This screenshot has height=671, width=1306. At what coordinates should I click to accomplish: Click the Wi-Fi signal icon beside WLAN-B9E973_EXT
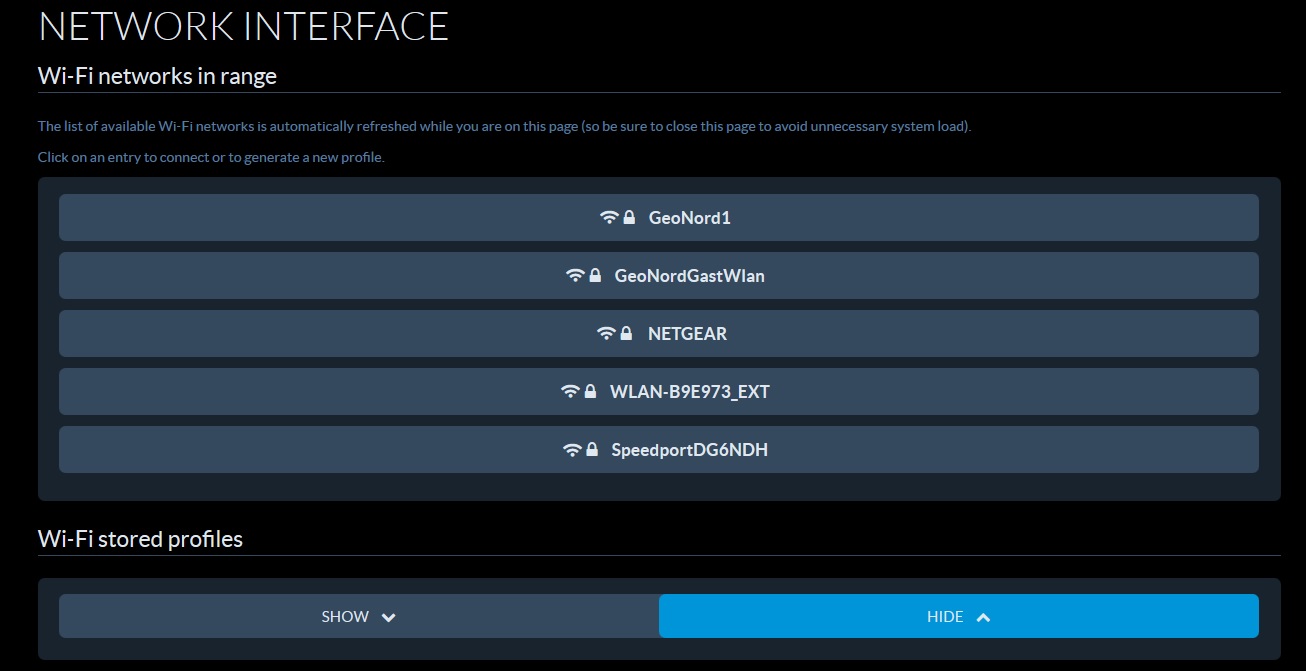pyautogui.click(x=570, y=391)
